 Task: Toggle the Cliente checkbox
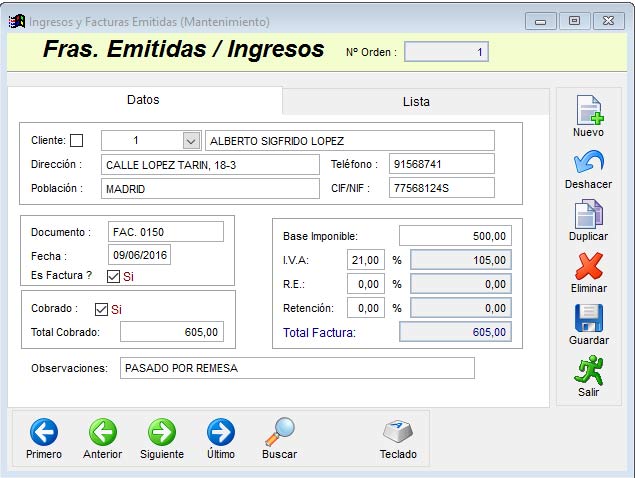pyautogui.click(x=77, y=141)
